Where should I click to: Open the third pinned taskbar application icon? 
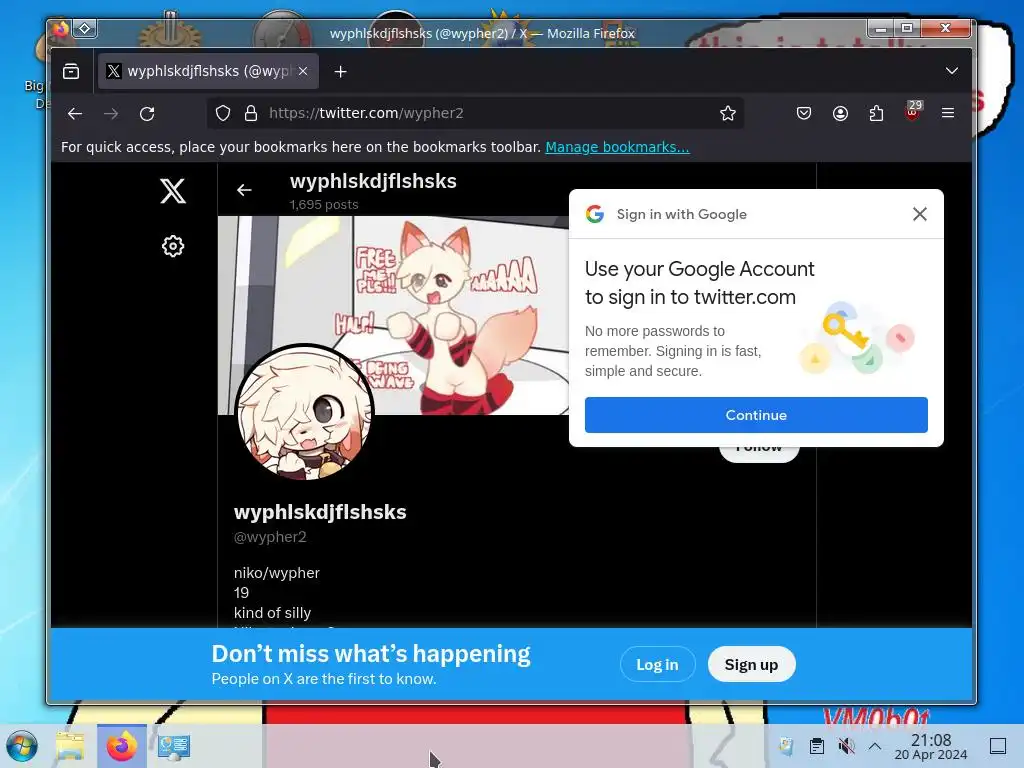coord(174,746)
